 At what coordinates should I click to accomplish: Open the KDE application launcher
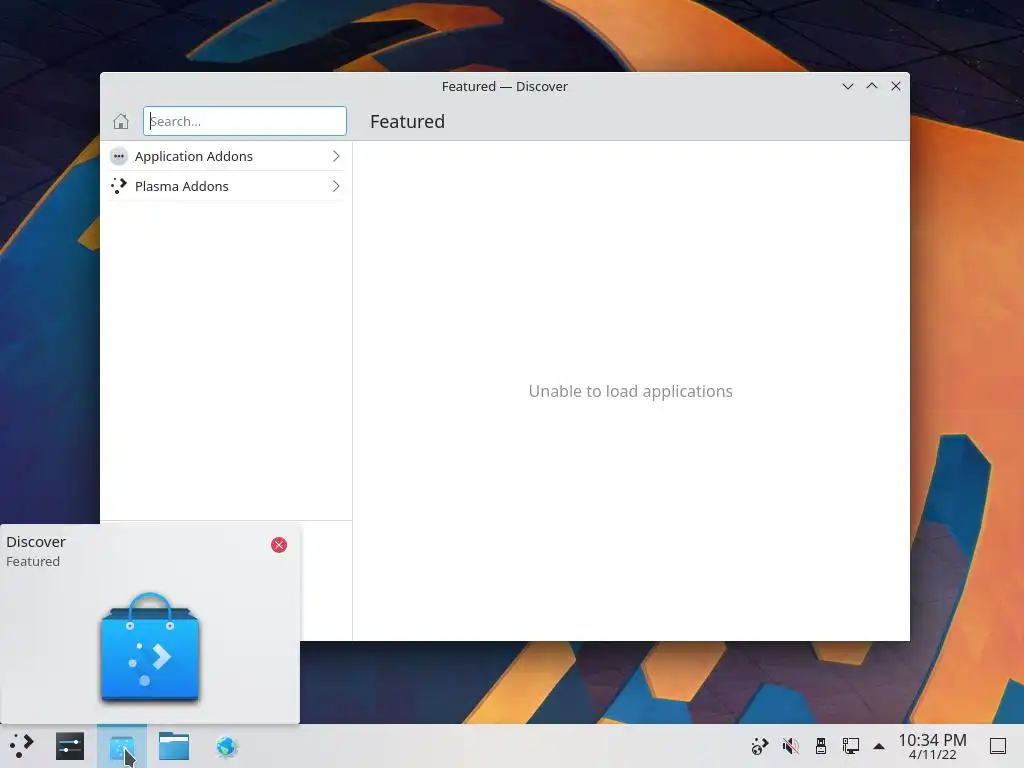[22, 746]
